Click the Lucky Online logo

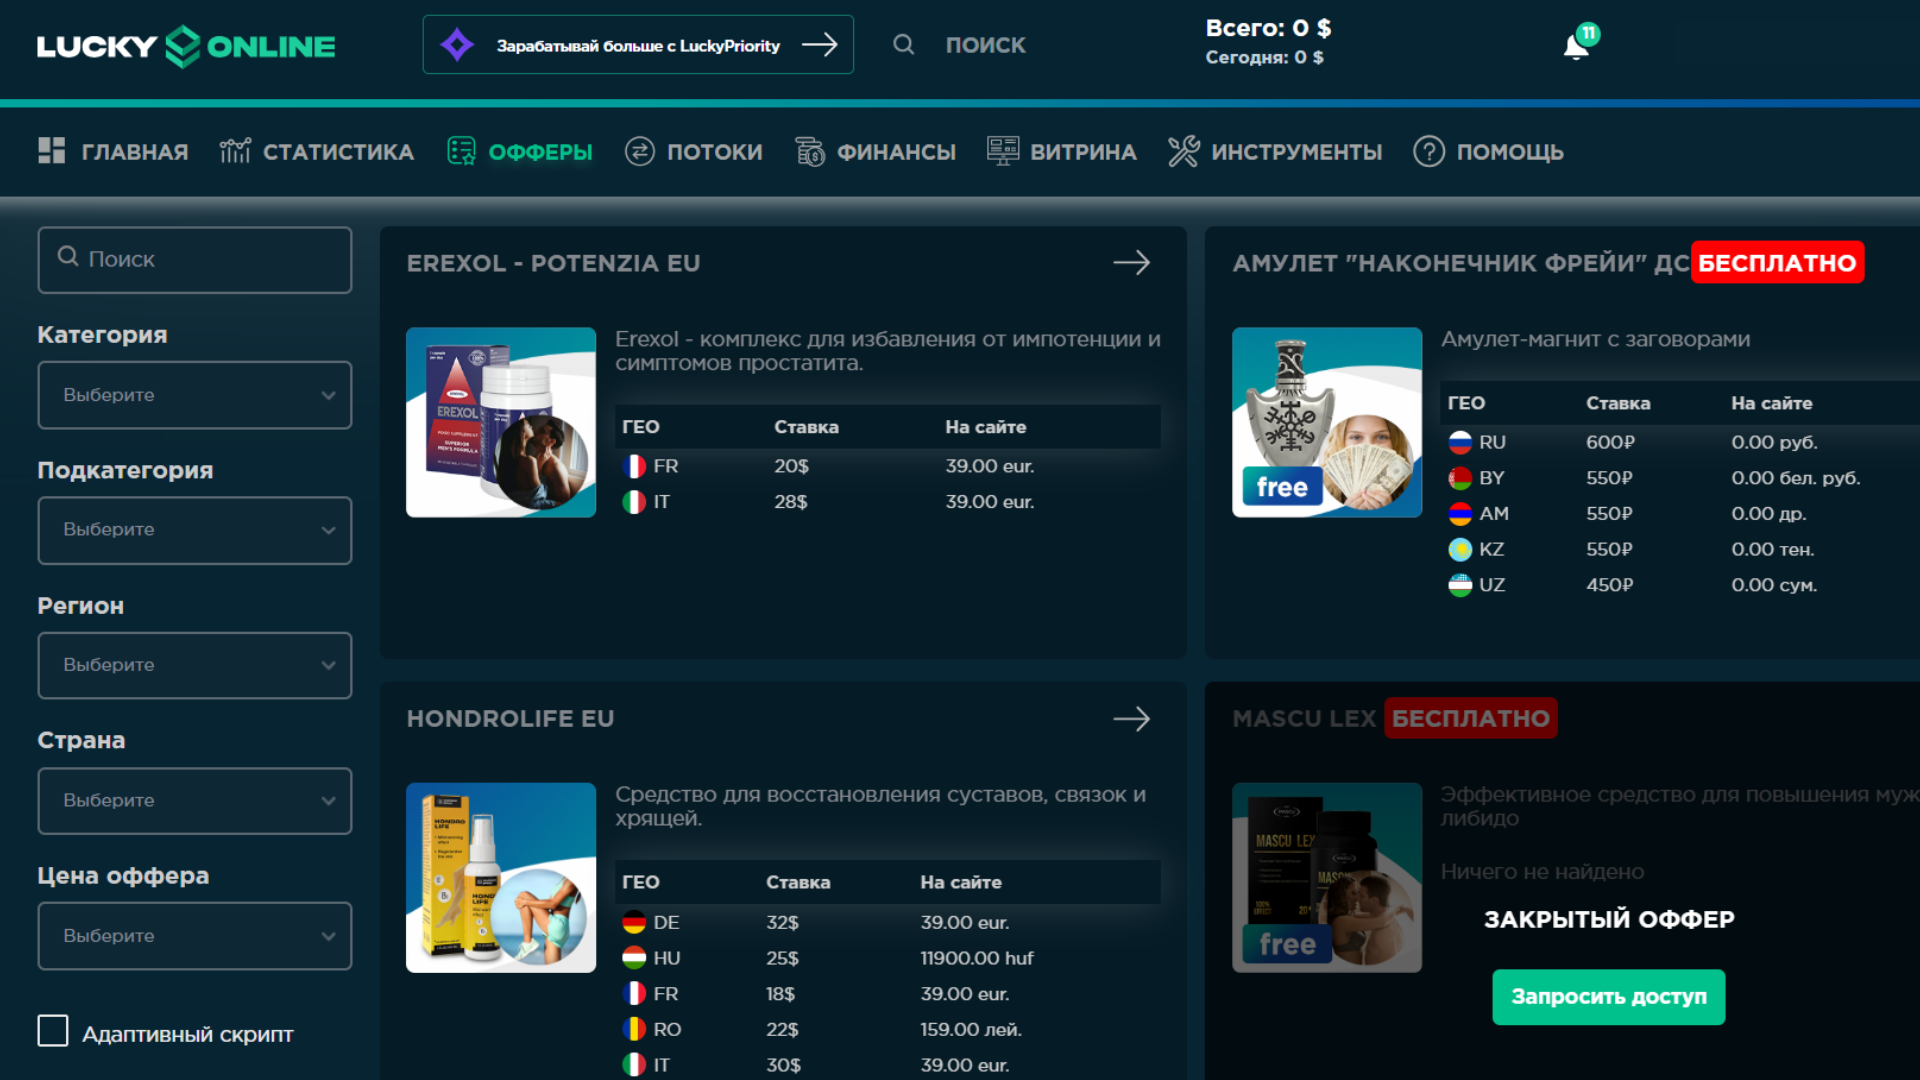(186, 46)
